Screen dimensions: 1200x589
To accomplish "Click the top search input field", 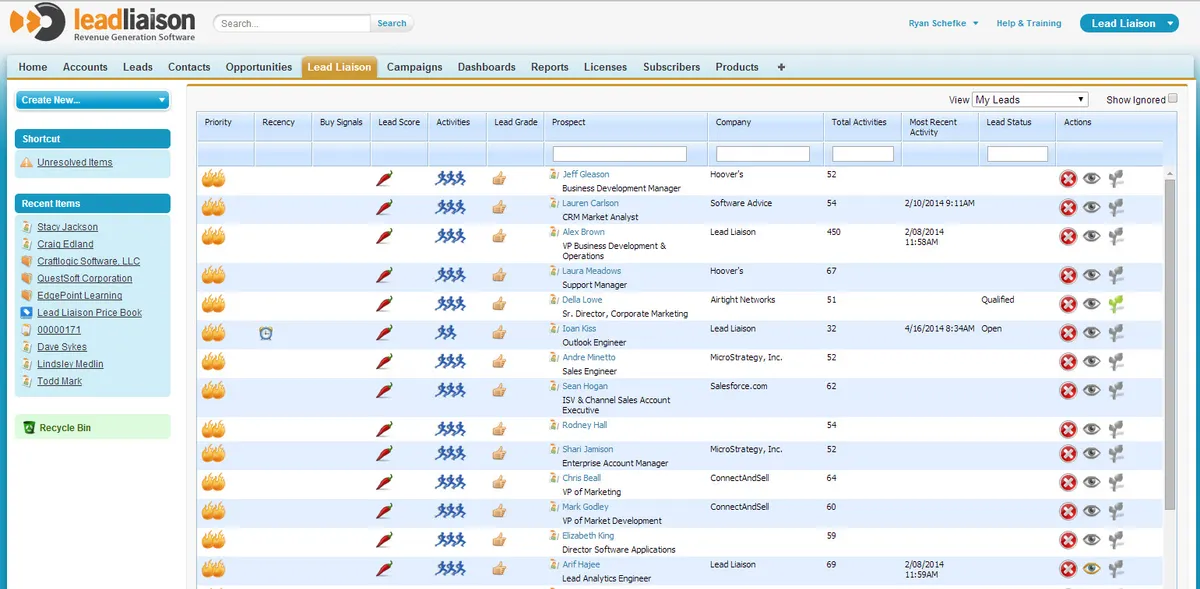I will [x=291, y=23].
